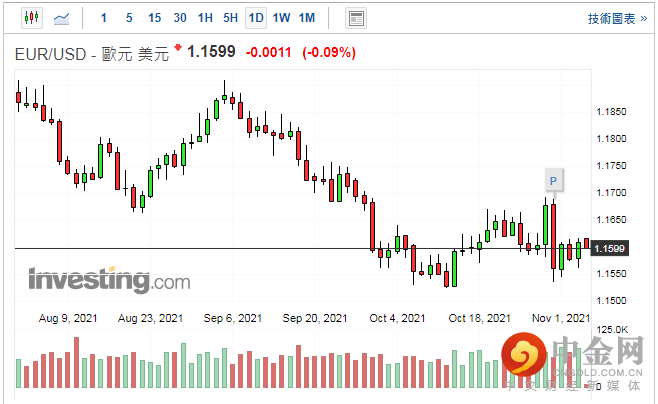Switch chart to 1W weekly
The image size is (658, 404).
point(281,18)
